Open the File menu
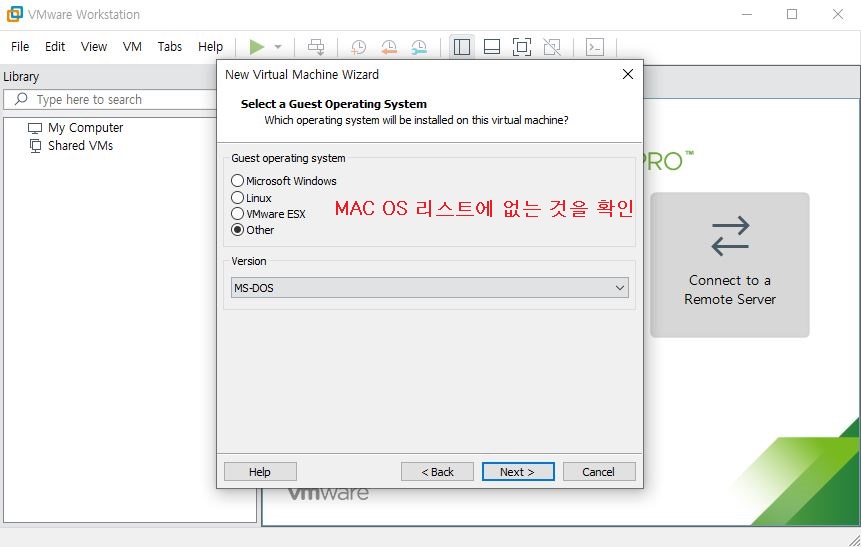The image size is (861, 547). (20, 47)
